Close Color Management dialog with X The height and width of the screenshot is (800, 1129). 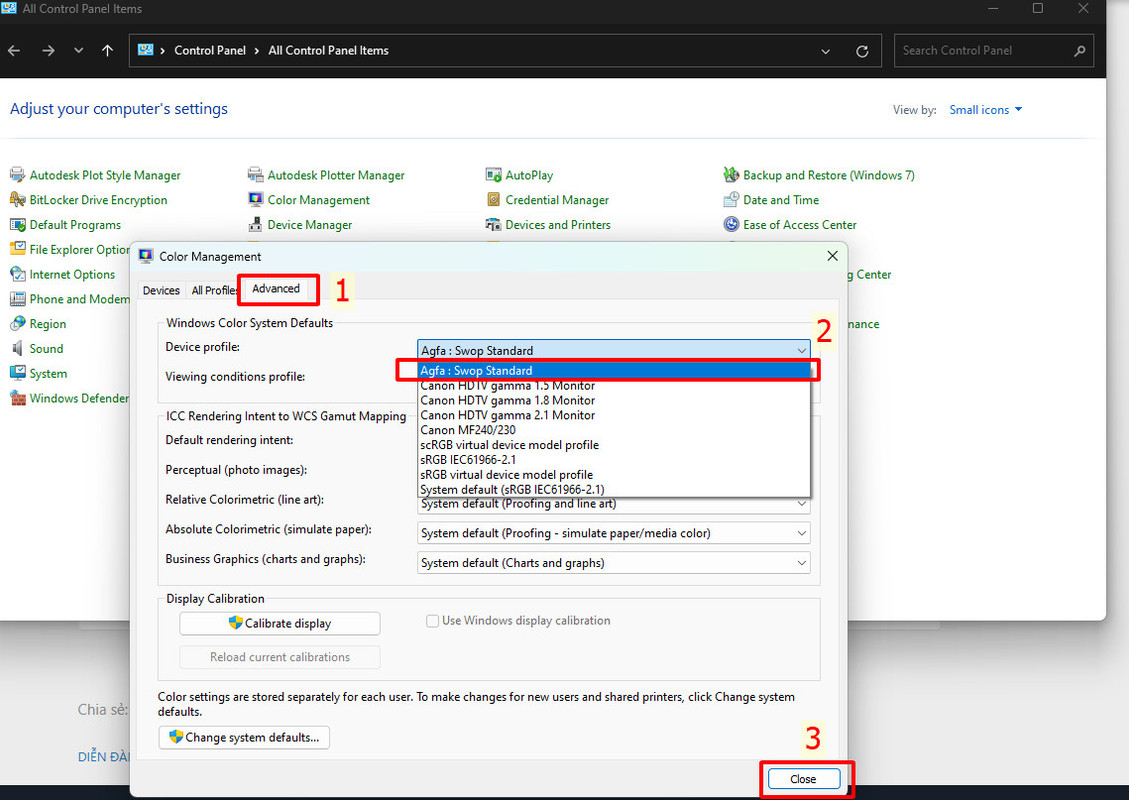point(832,256)
